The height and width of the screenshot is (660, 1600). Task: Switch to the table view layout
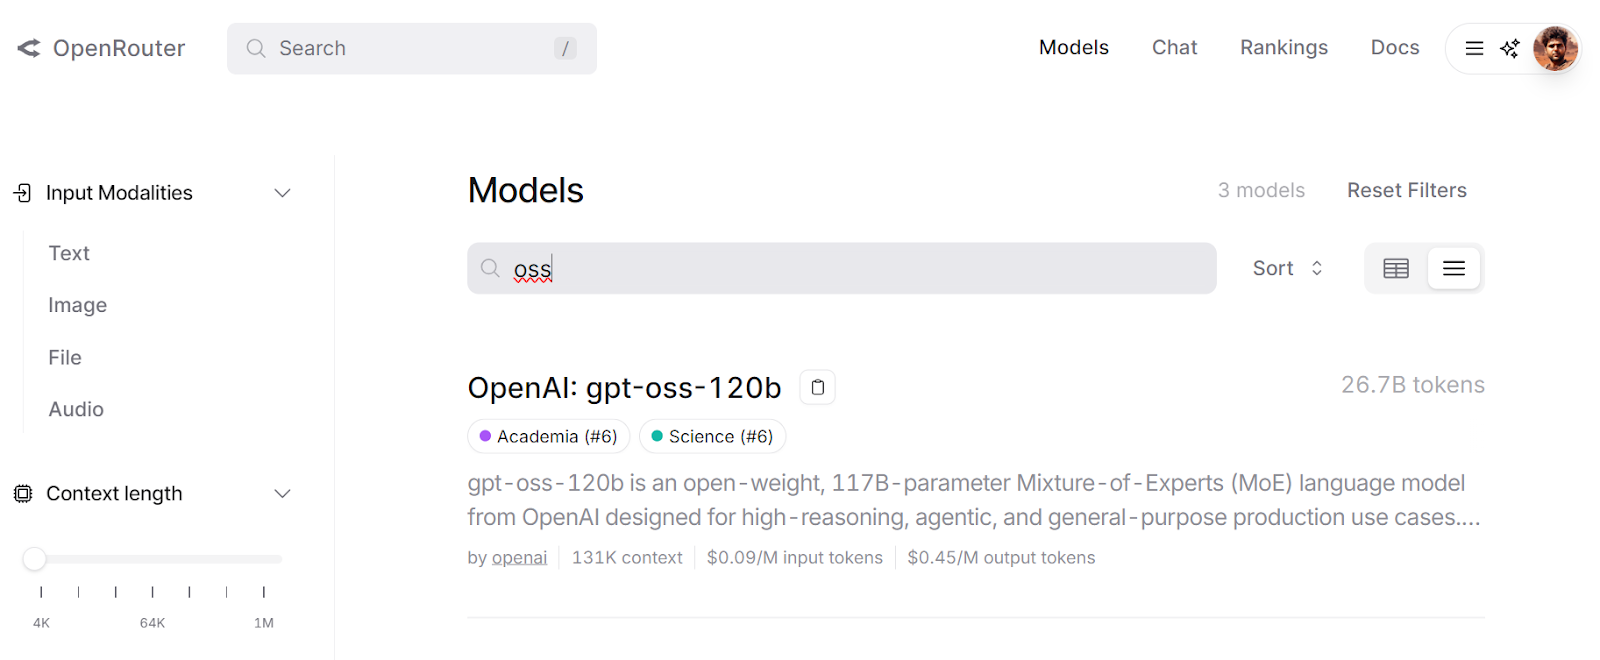pyautogui.click(x=1395, y=268)
